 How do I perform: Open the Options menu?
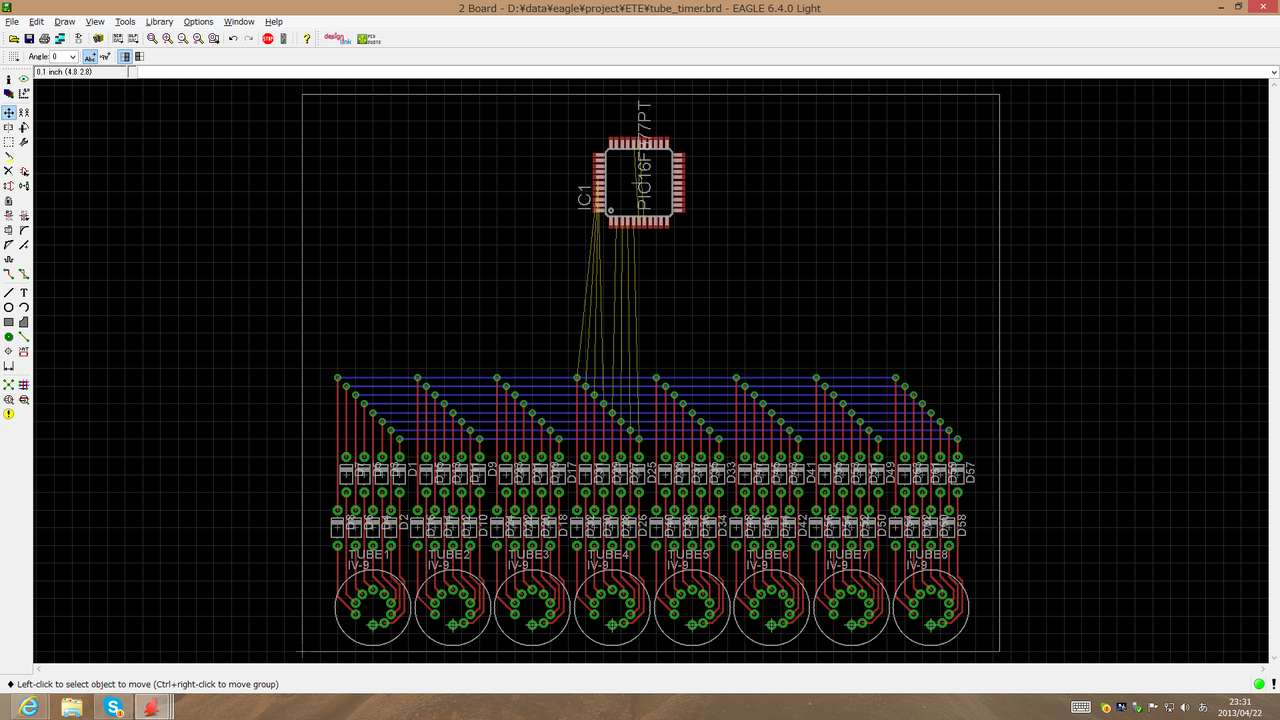pos(198,22)
